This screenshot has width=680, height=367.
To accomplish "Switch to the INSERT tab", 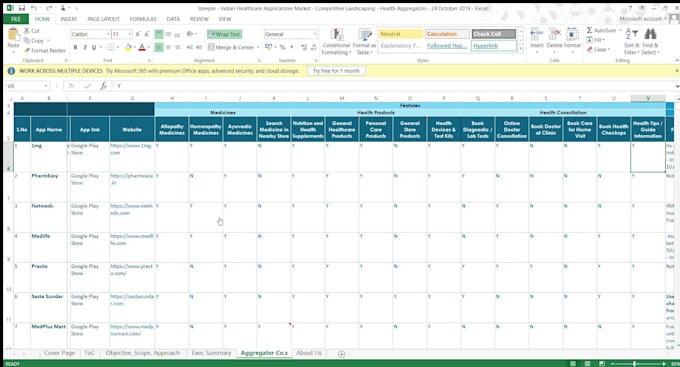I will (x=69, y=19).
